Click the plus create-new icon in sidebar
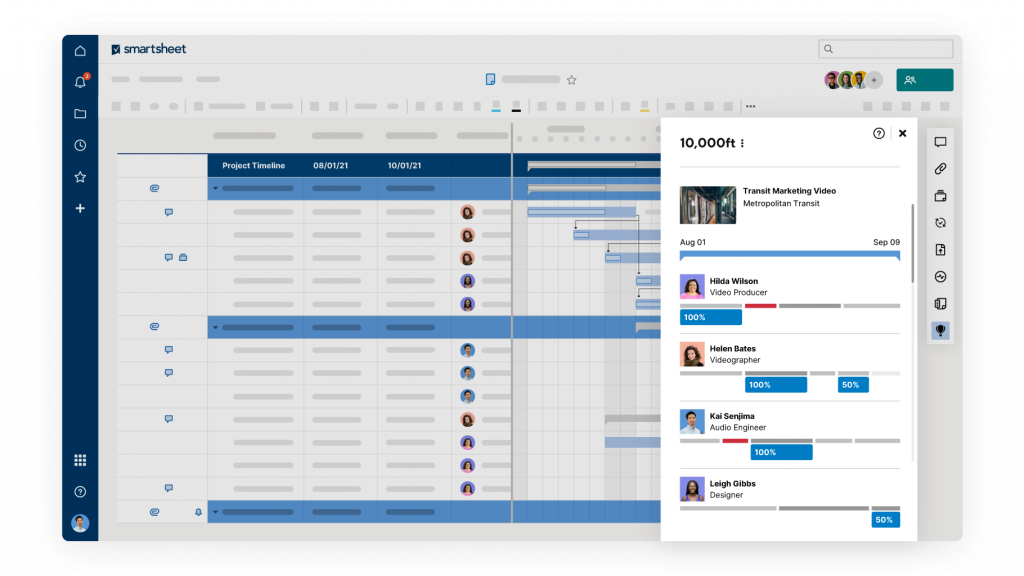This screenshot has height=576, width=1024. click(x=80, y=208)
